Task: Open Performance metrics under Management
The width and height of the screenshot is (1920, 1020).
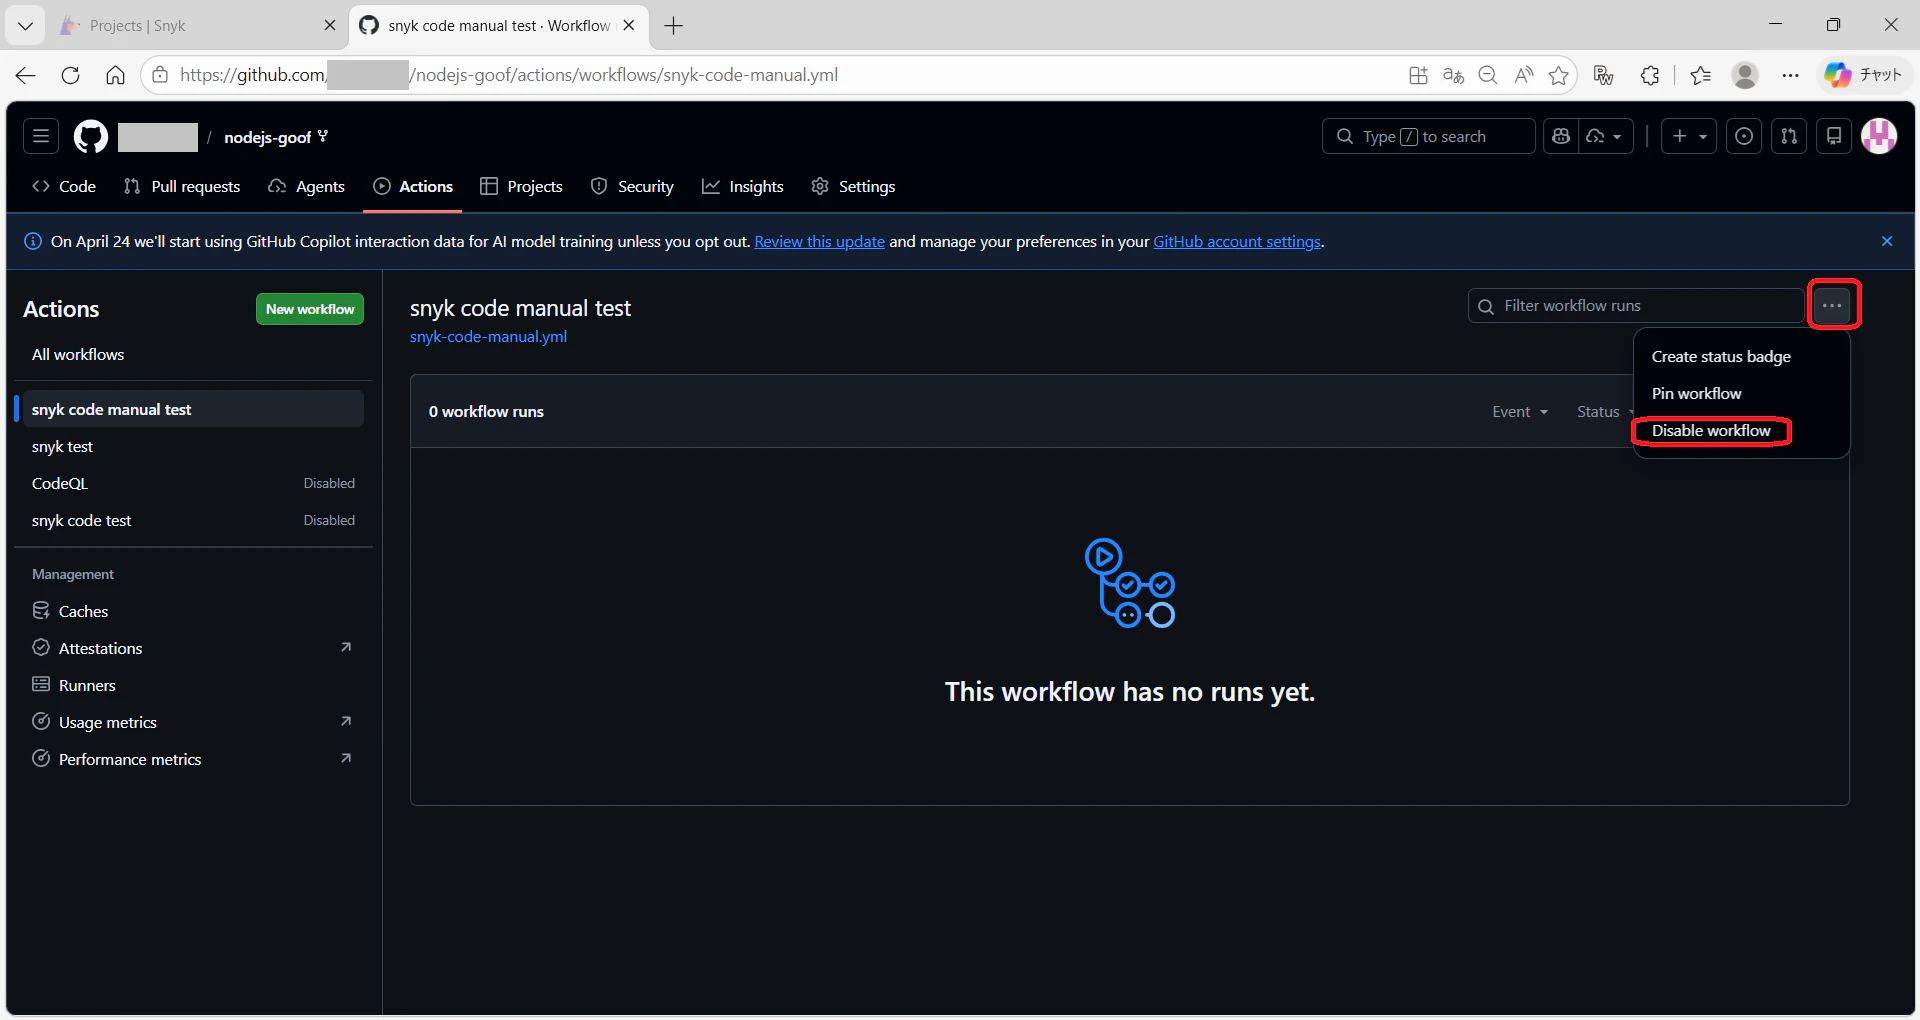Action: point(193,759)
